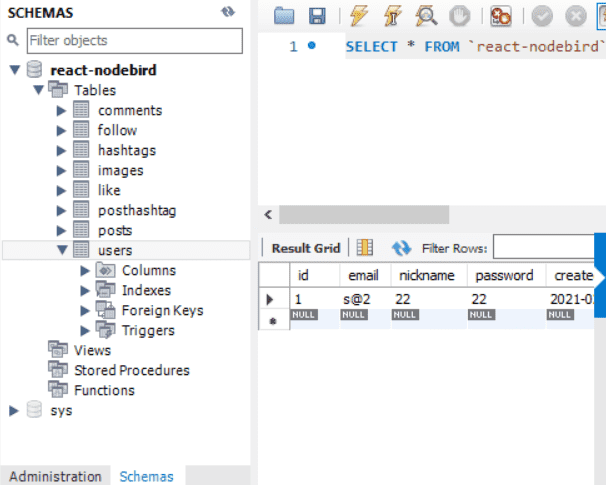Click the id column header

pos(315,275)
